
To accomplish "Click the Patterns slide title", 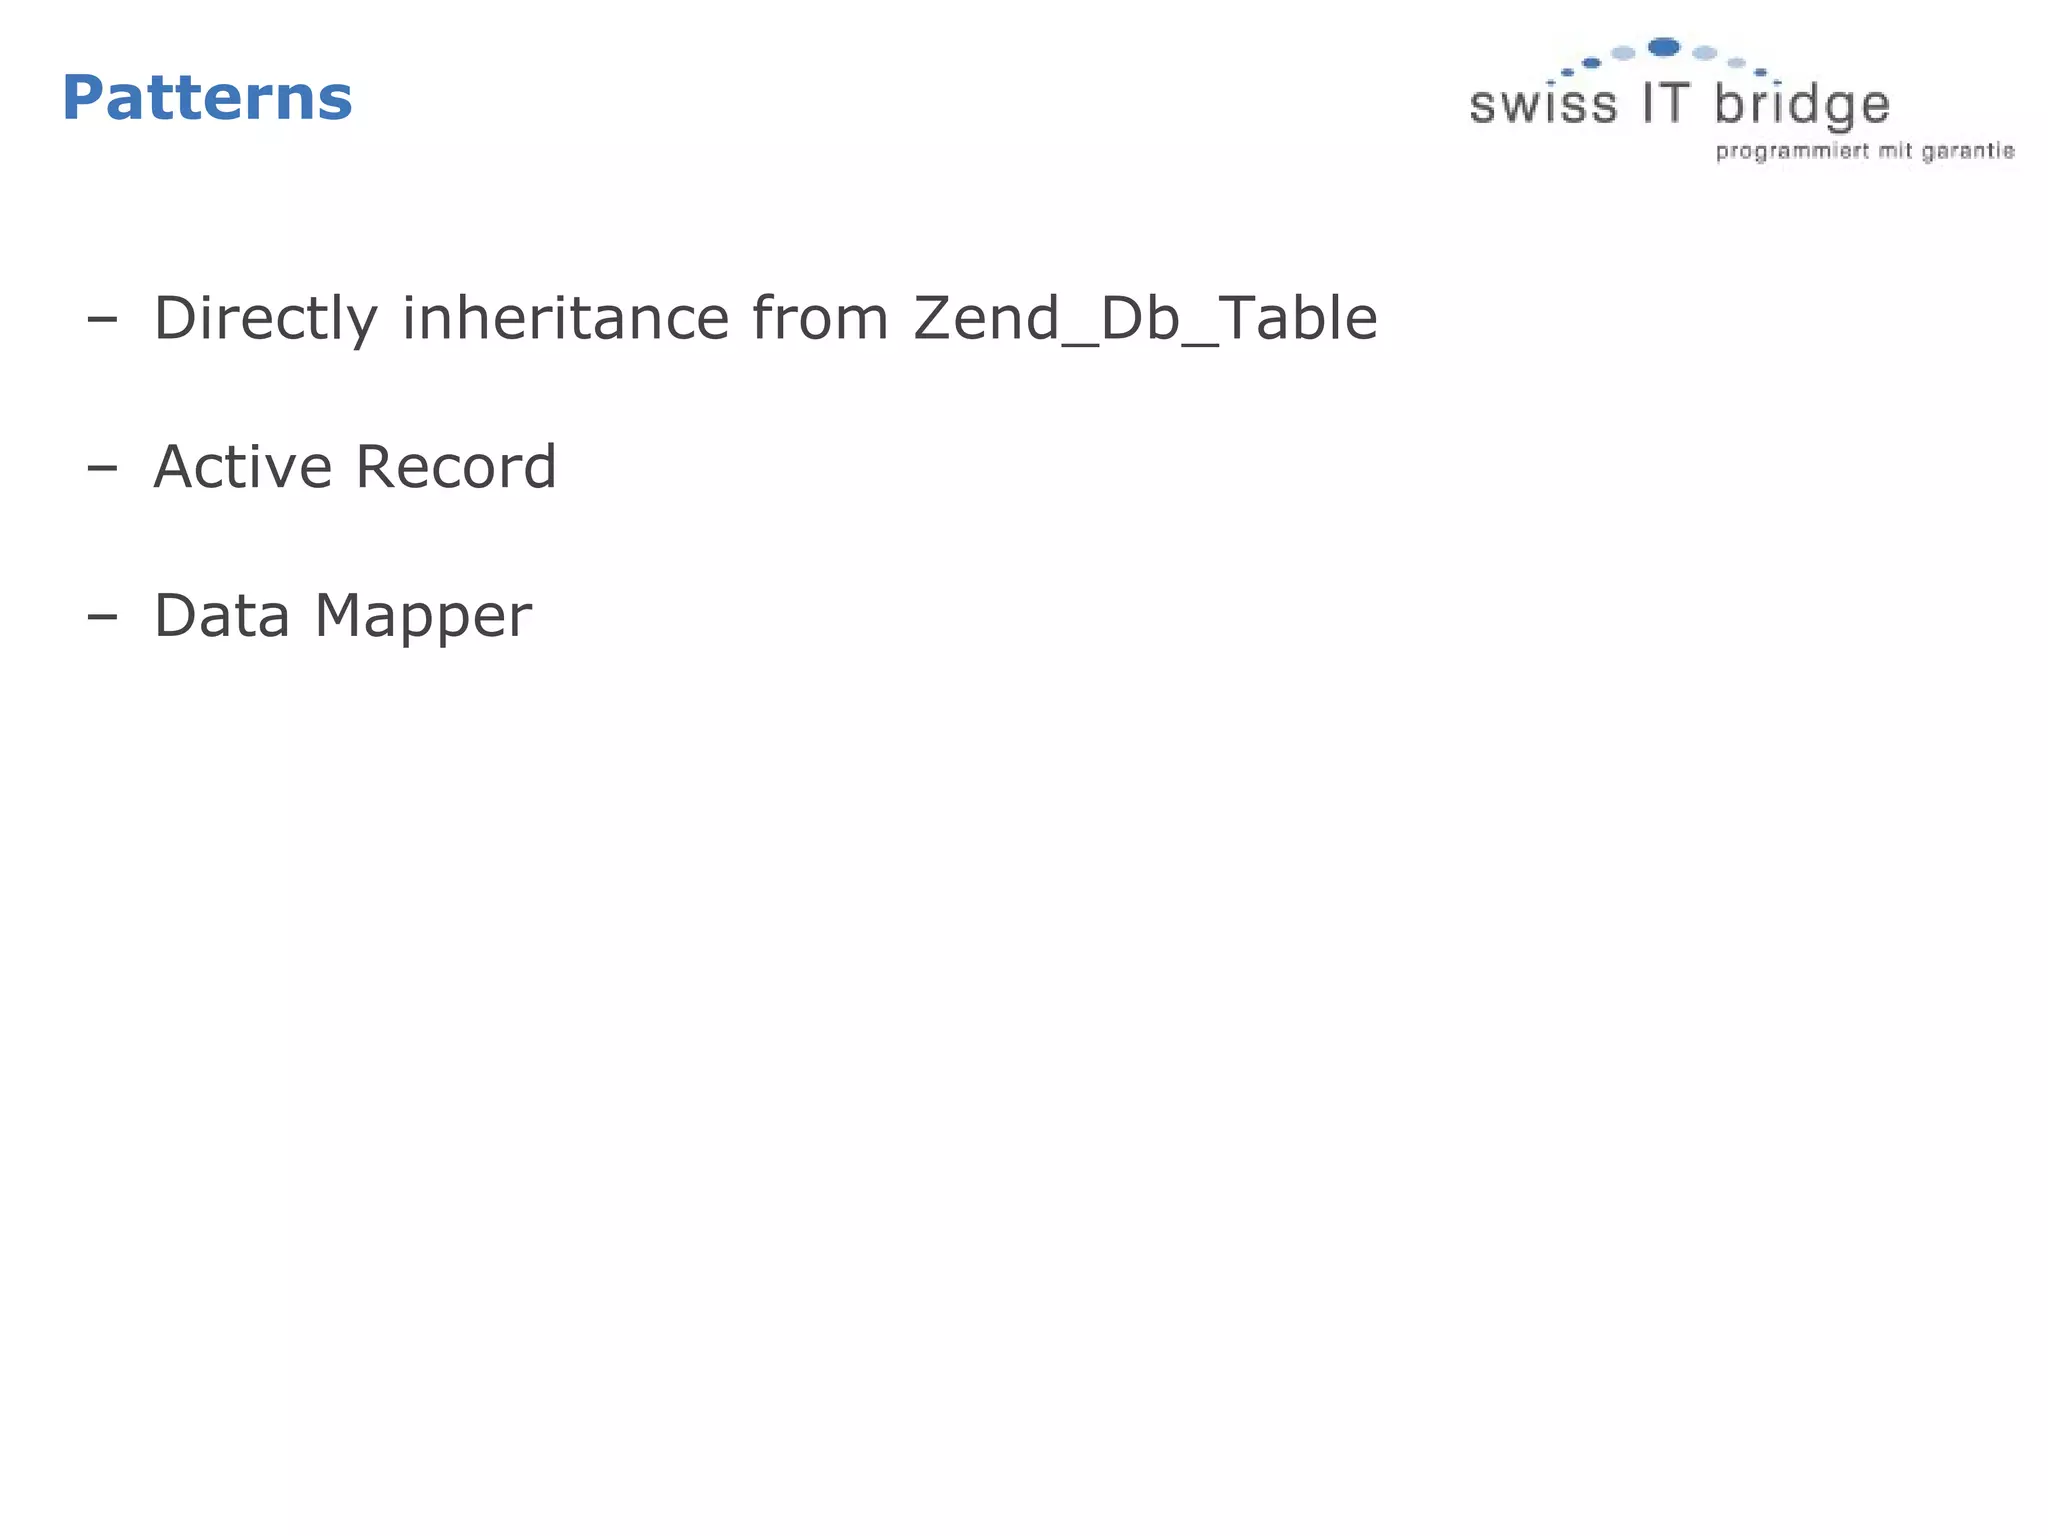I will point(207,98).
